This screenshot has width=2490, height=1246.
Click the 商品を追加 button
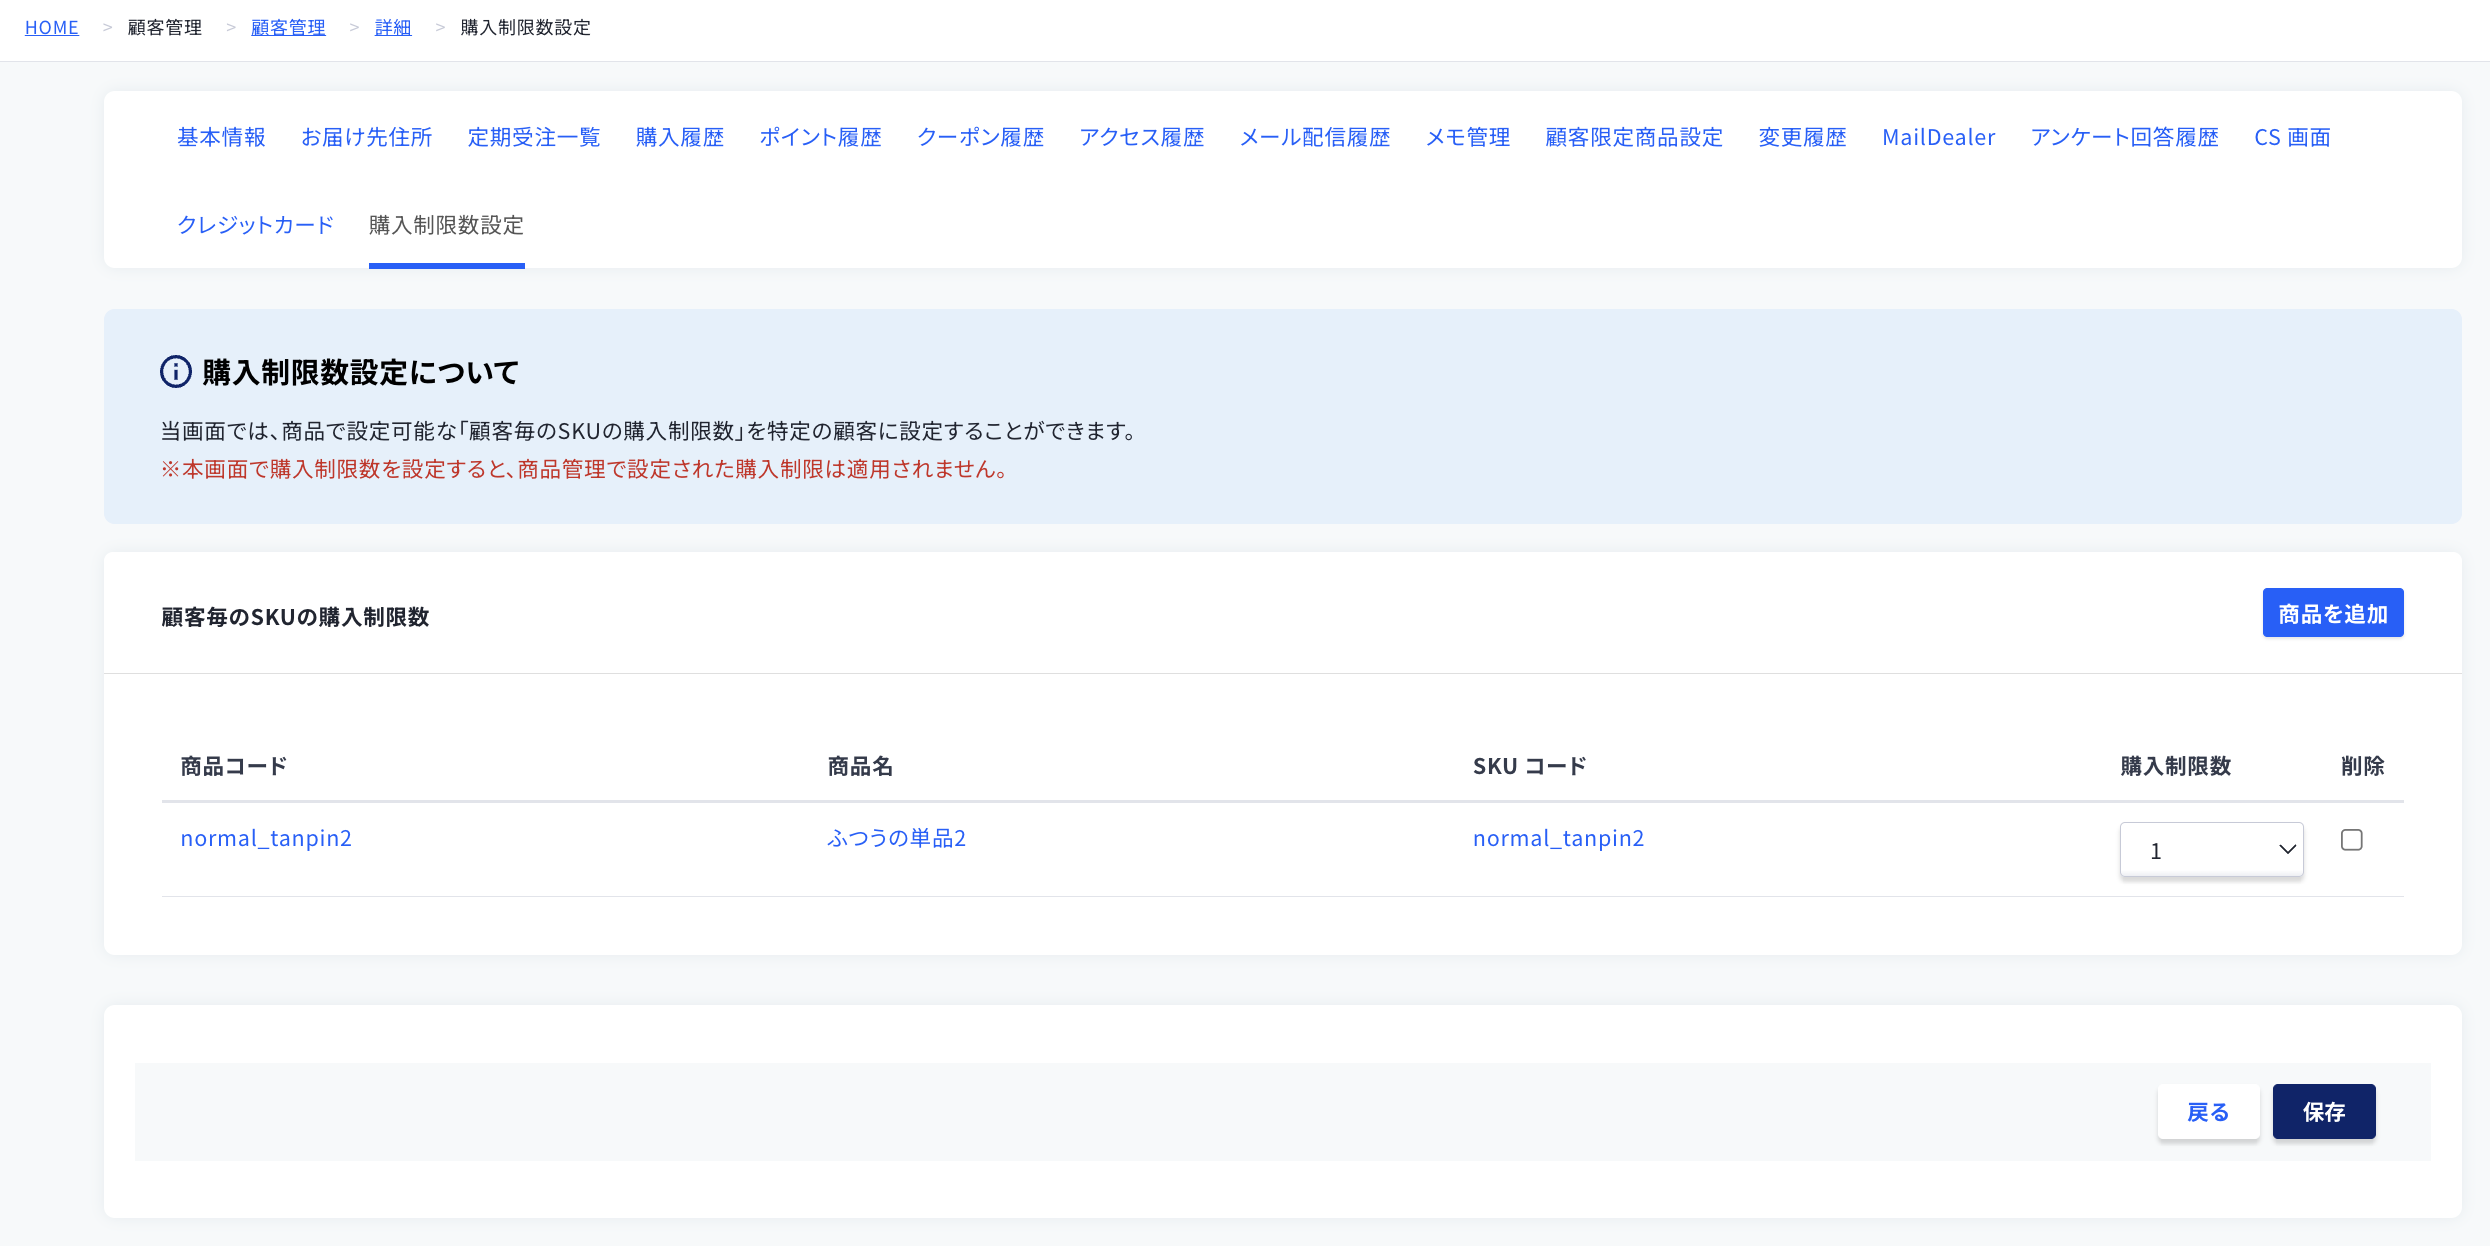(x=2333, y=613)
